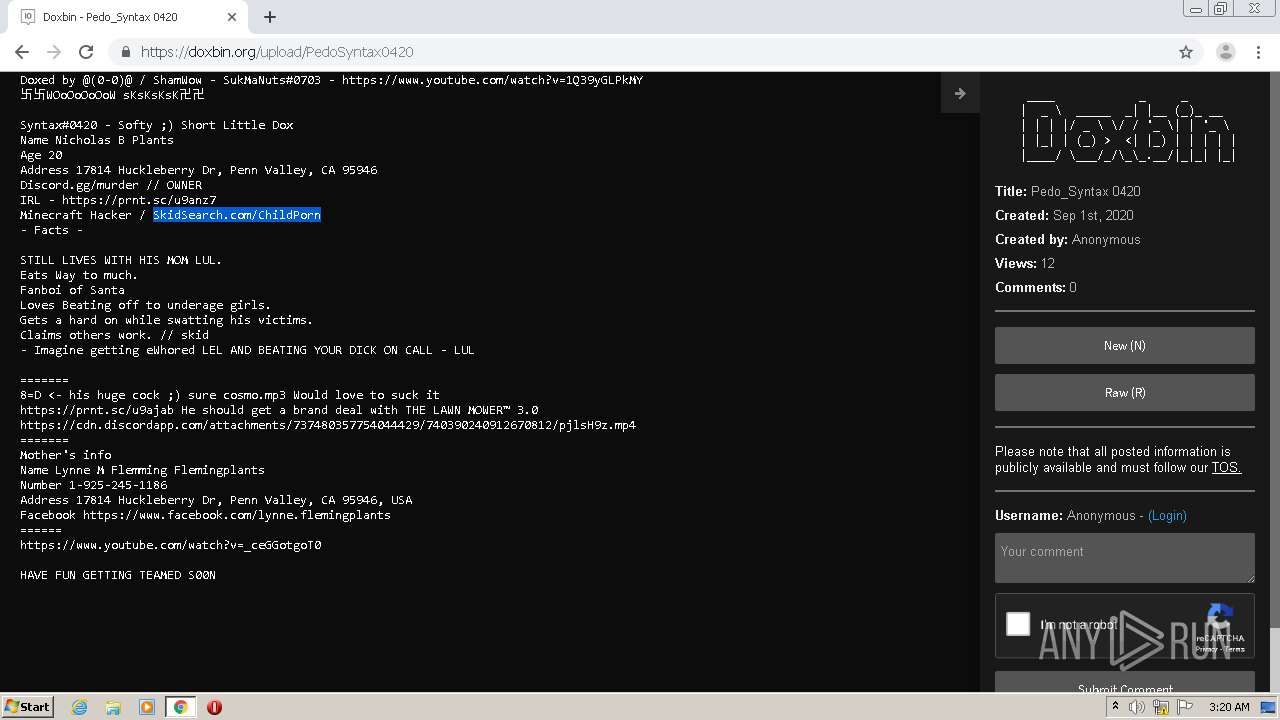Screen dimensions: 1280x720
Task: Go back to the previous page
Action: (22, 52)
